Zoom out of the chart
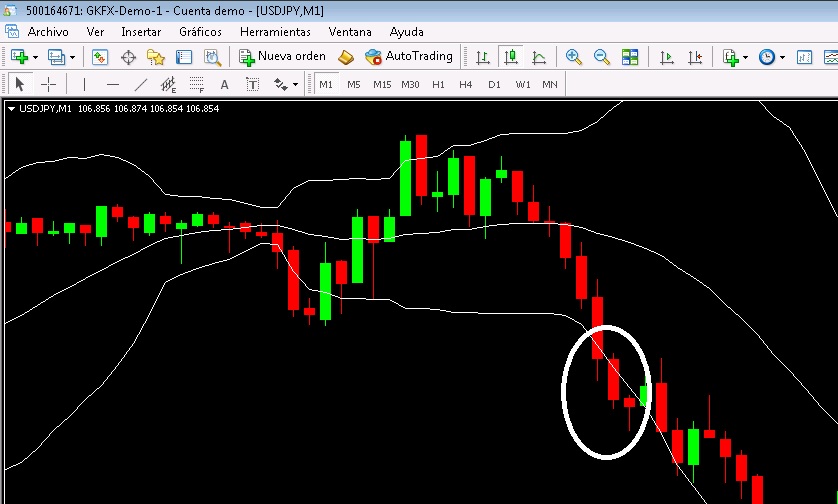 point(602,57)
